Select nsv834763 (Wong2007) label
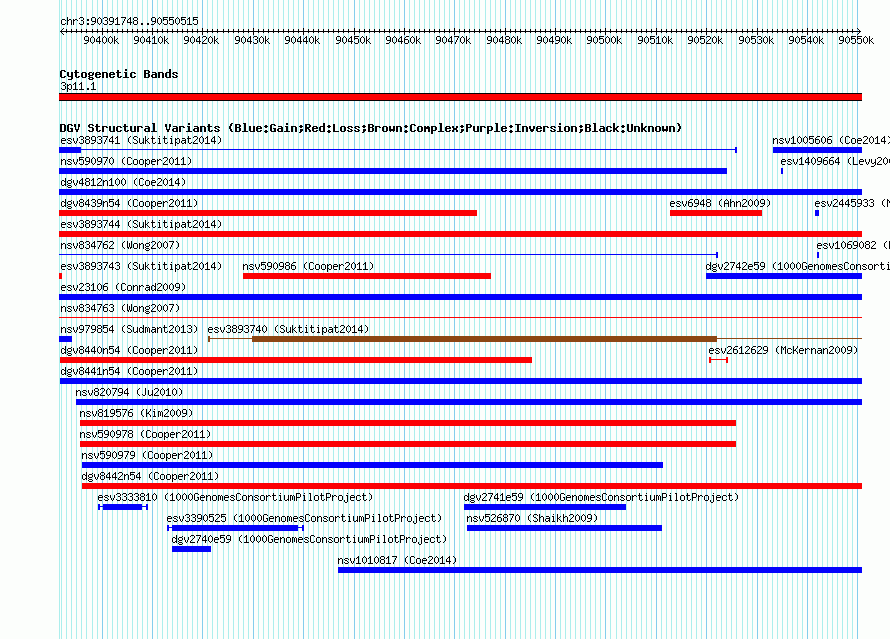This screenshot has height=639, width=890. click(120, 308)
